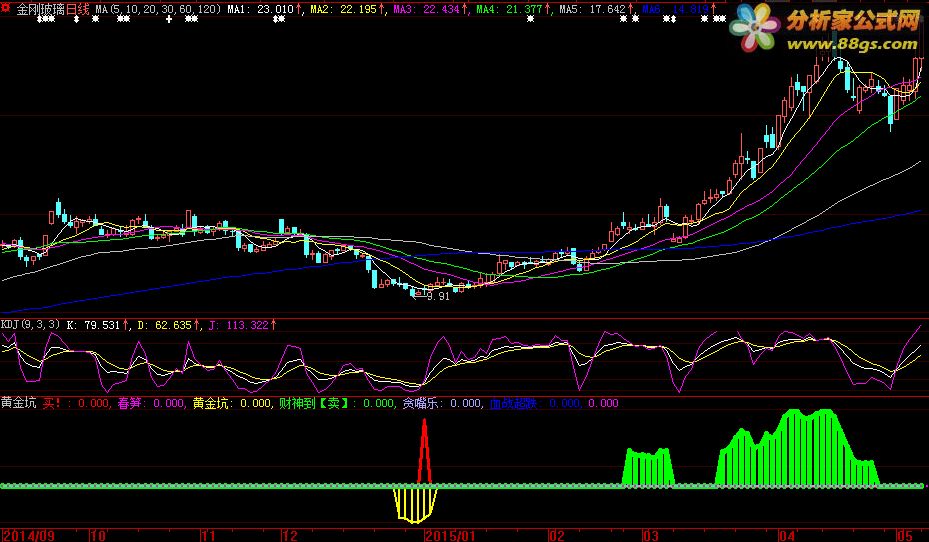Click the 10 month marker on the axis
The width and height of the screenshot is (929, 542).
[x=98, y=535]
